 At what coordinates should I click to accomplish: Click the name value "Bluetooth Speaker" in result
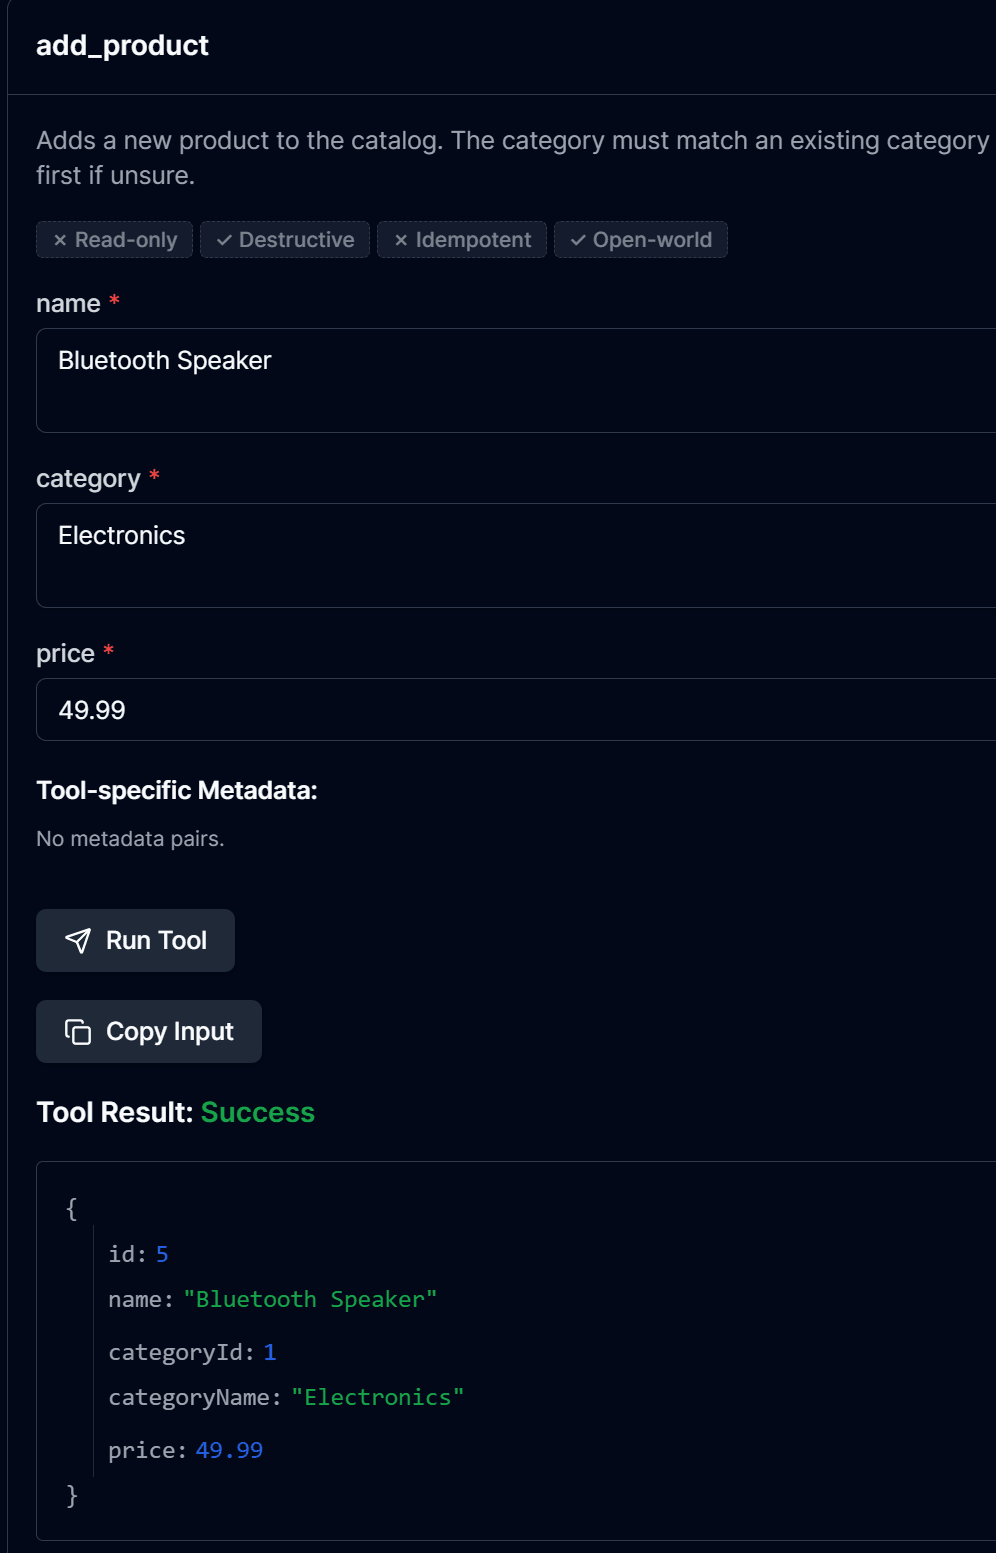tap(310, 1299)
